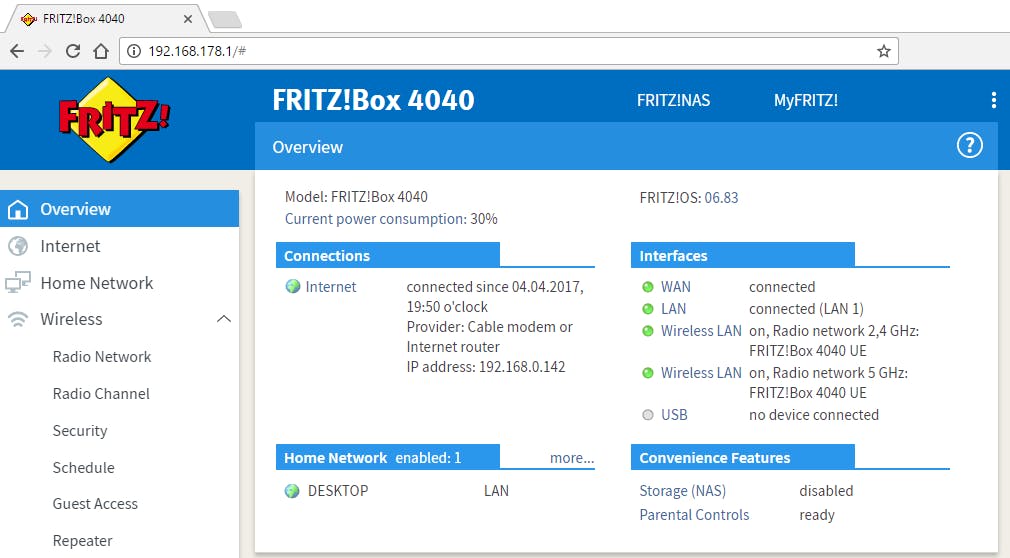Click the DESKTOP device name

click(x=338, y=491)
